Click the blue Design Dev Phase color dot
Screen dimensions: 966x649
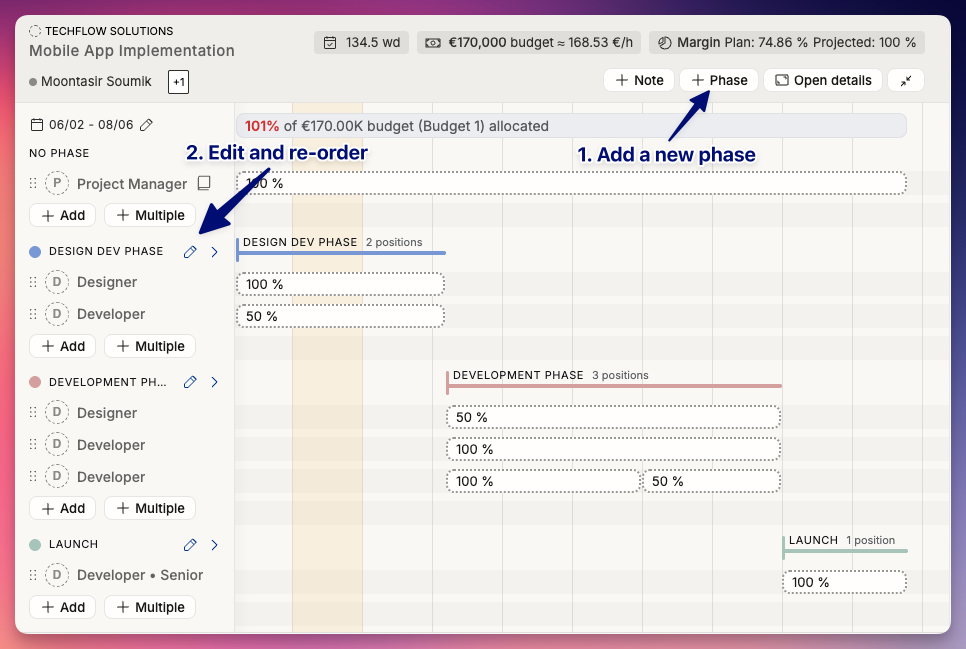35,251
